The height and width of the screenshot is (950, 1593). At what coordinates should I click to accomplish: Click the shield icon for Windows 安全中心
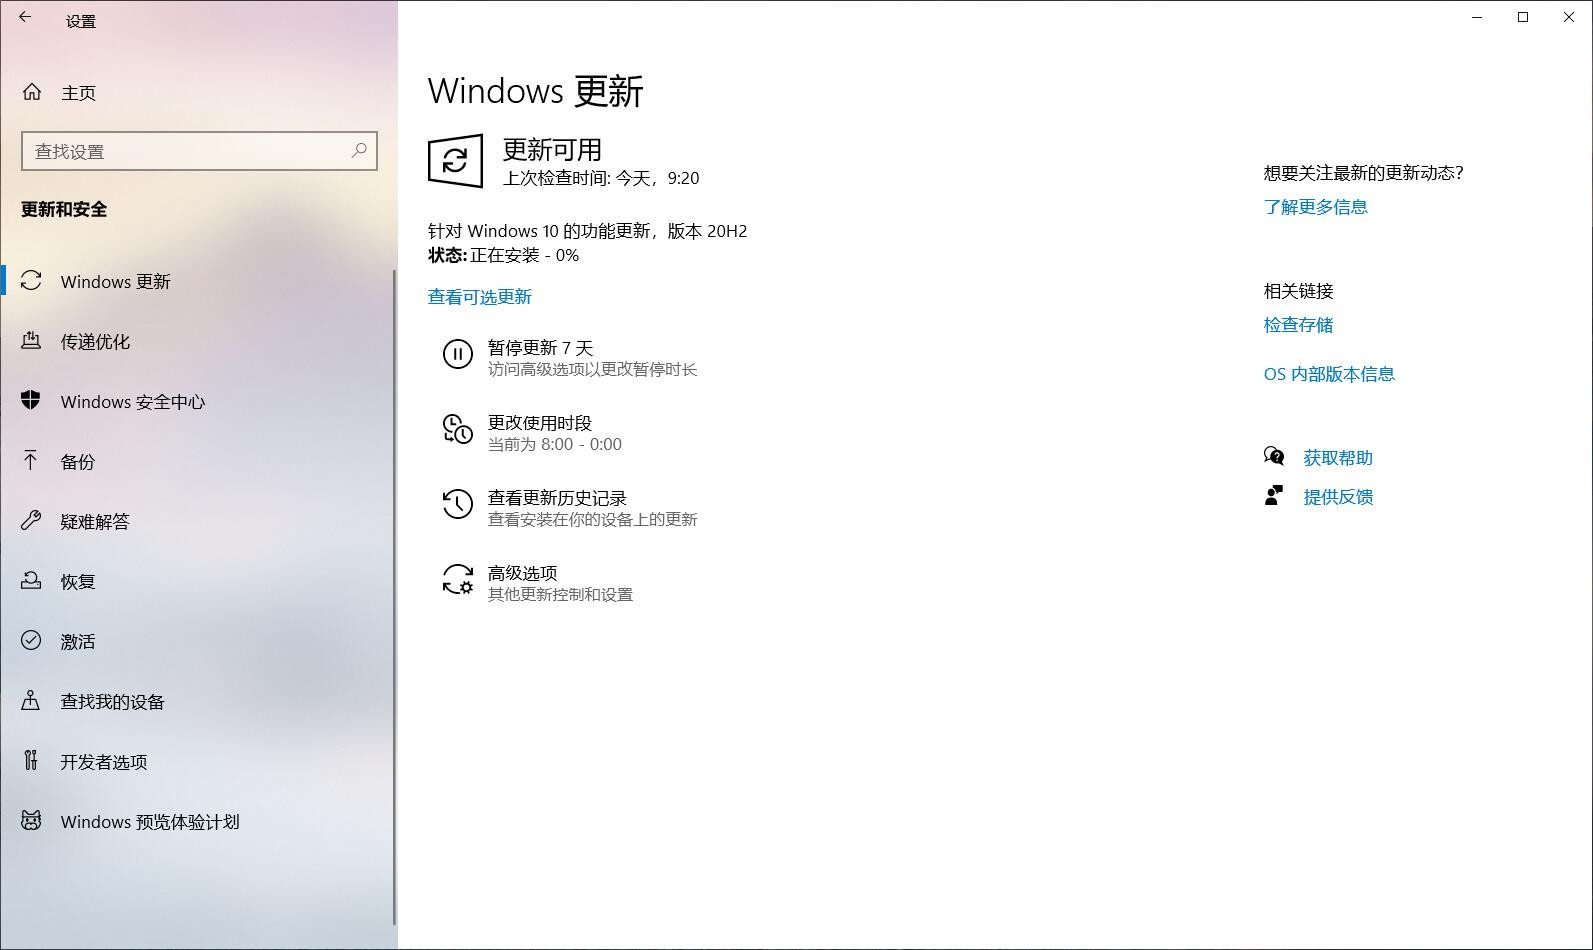[x=31, y=400]
